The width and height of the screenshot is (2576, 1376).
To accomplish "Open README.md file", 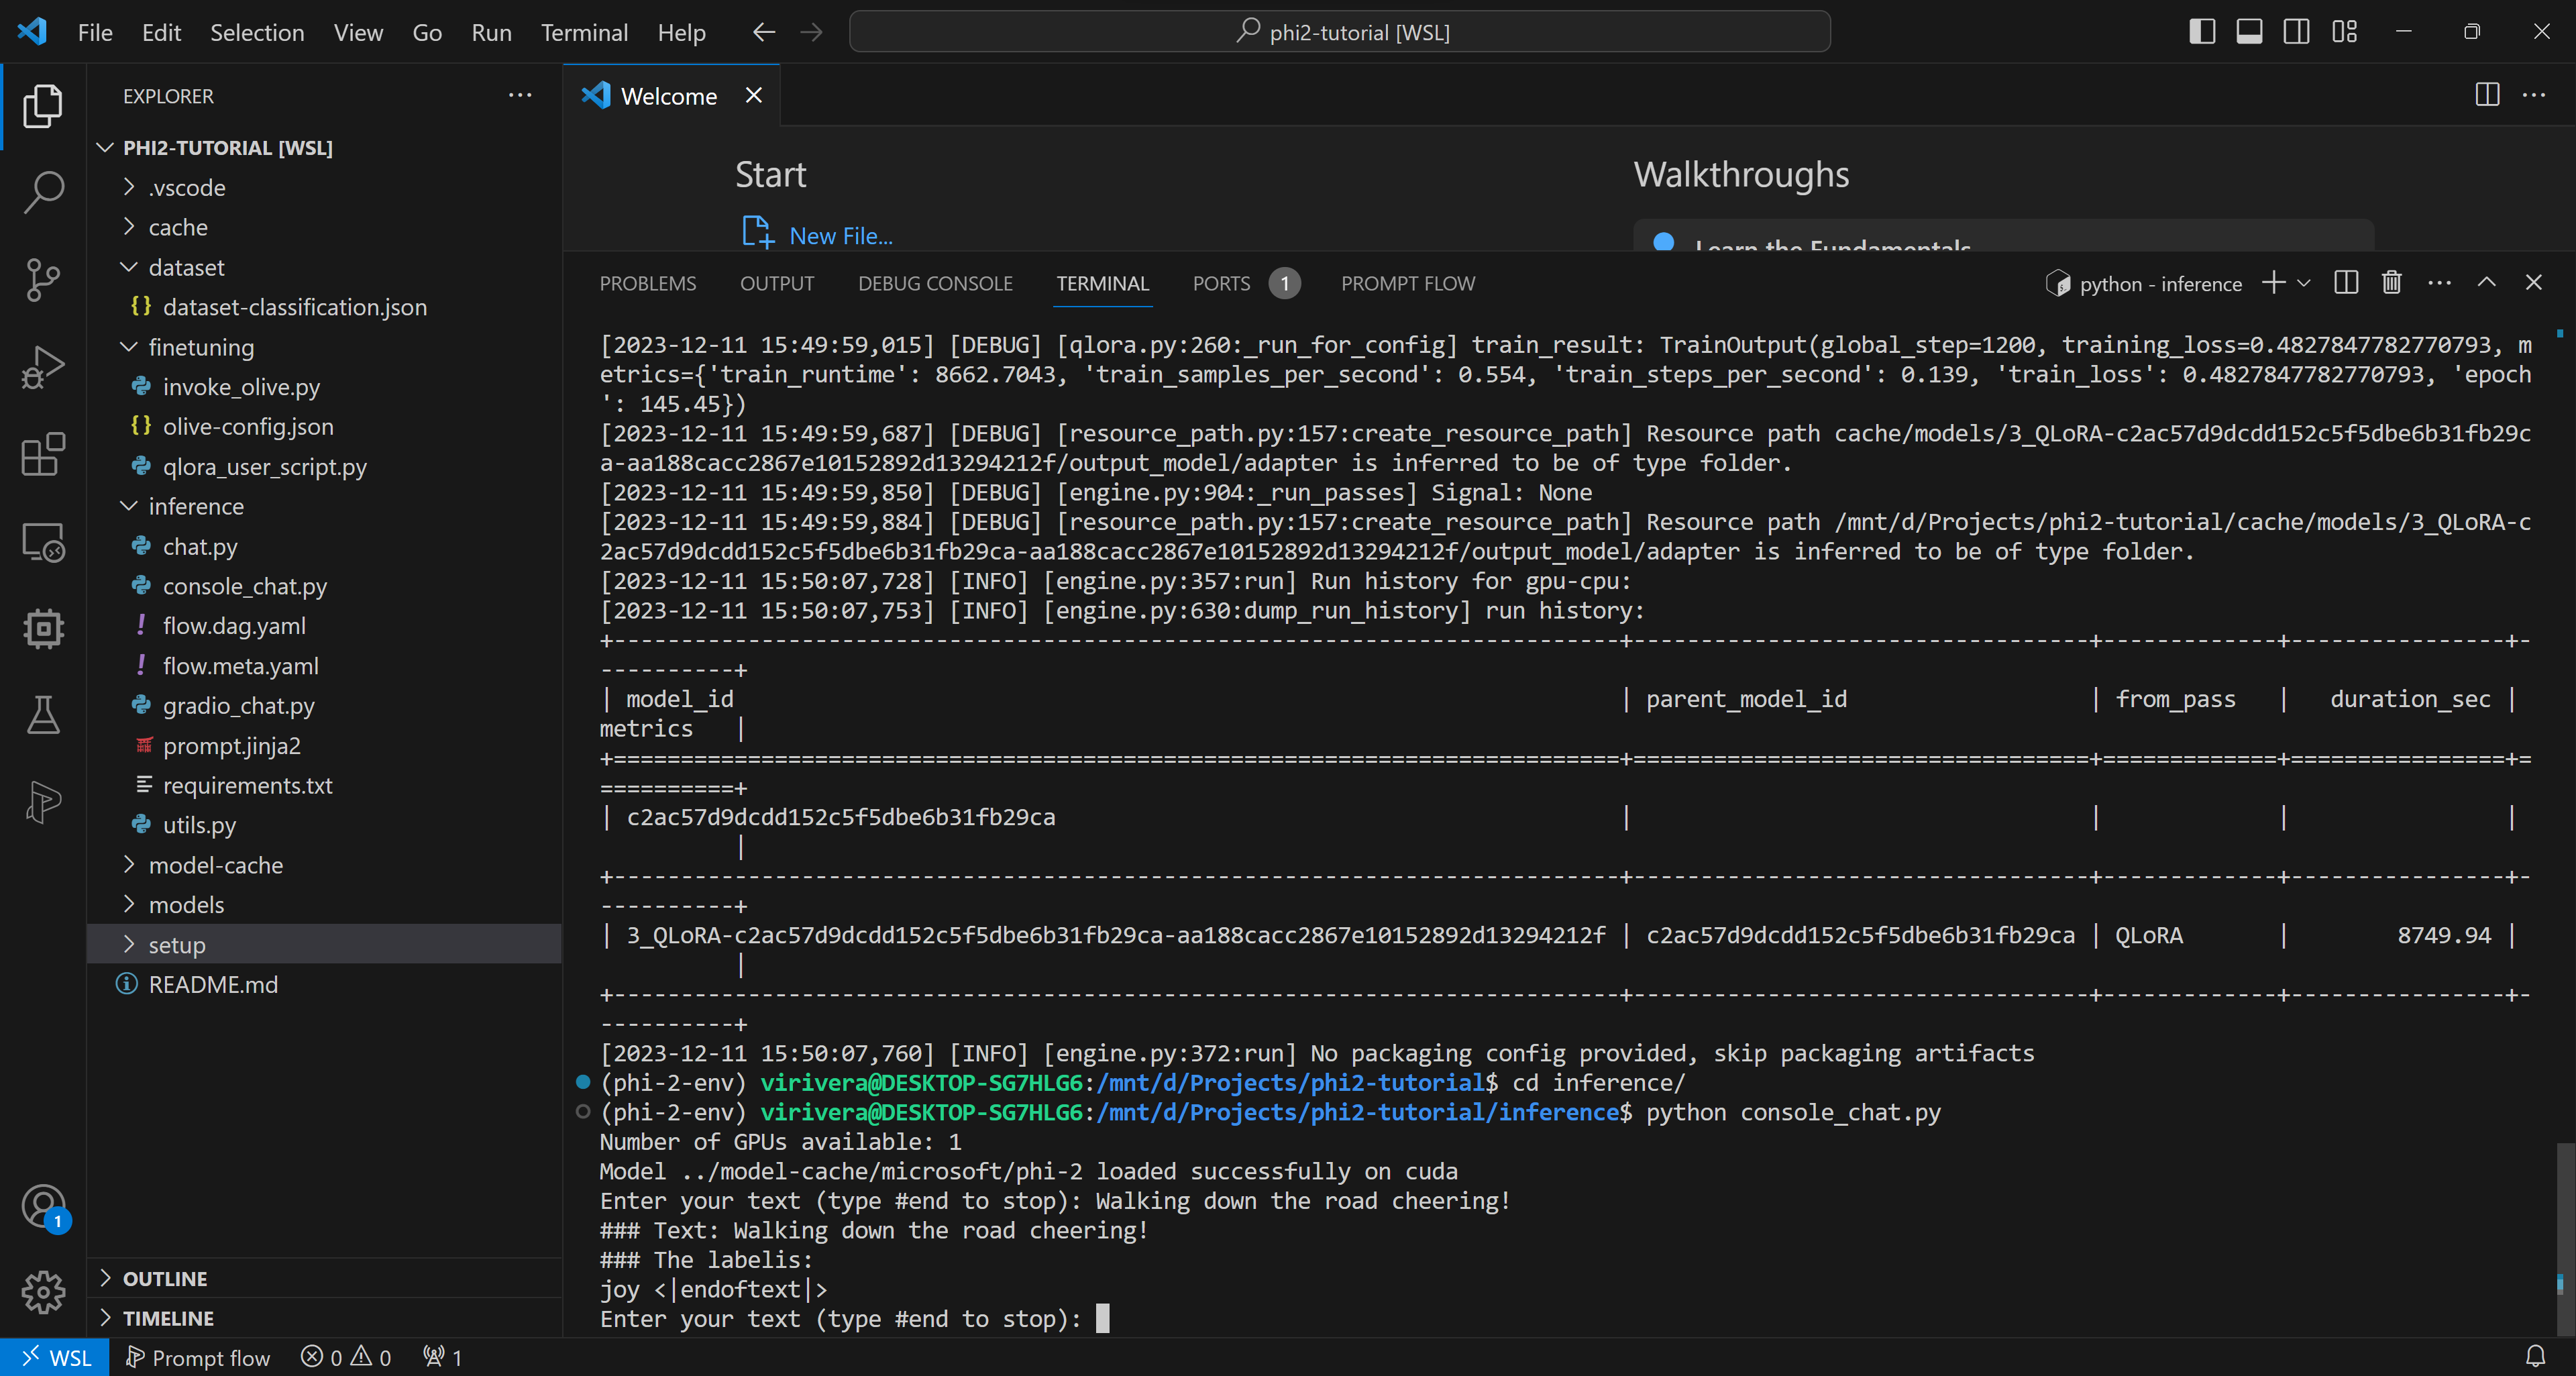I will 213,984.
